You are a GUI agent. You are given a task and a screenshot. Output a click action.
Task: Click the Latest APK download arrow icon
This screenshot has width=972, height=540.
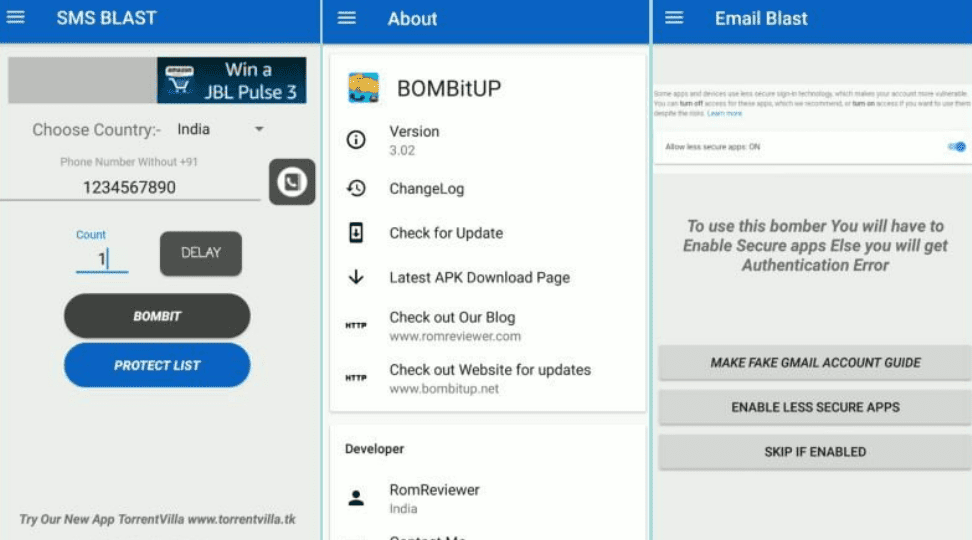coord(356,277)
